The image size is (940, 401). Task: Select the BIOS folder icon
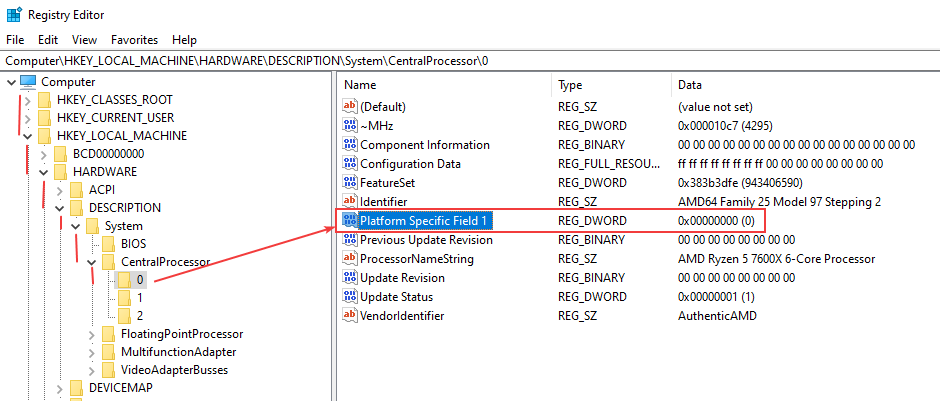pos(109,244)
